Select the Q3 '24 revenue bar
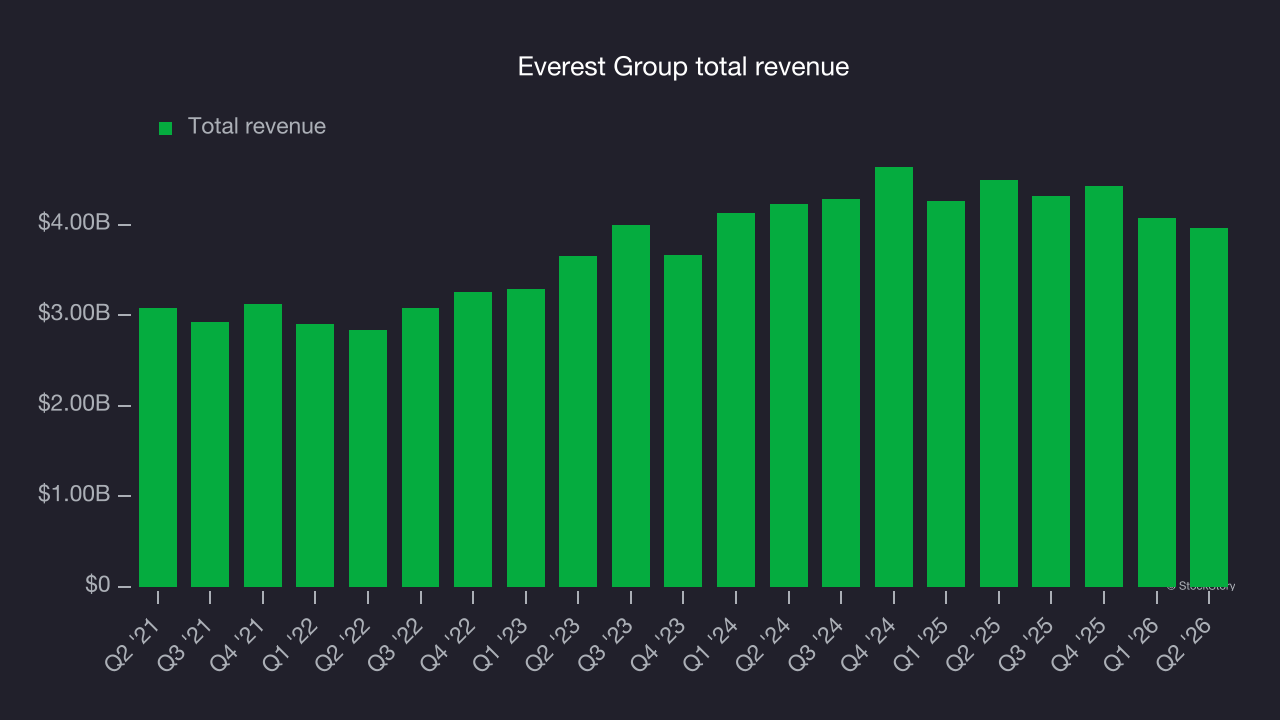1280x720 pixels. [x=841, y=393]
